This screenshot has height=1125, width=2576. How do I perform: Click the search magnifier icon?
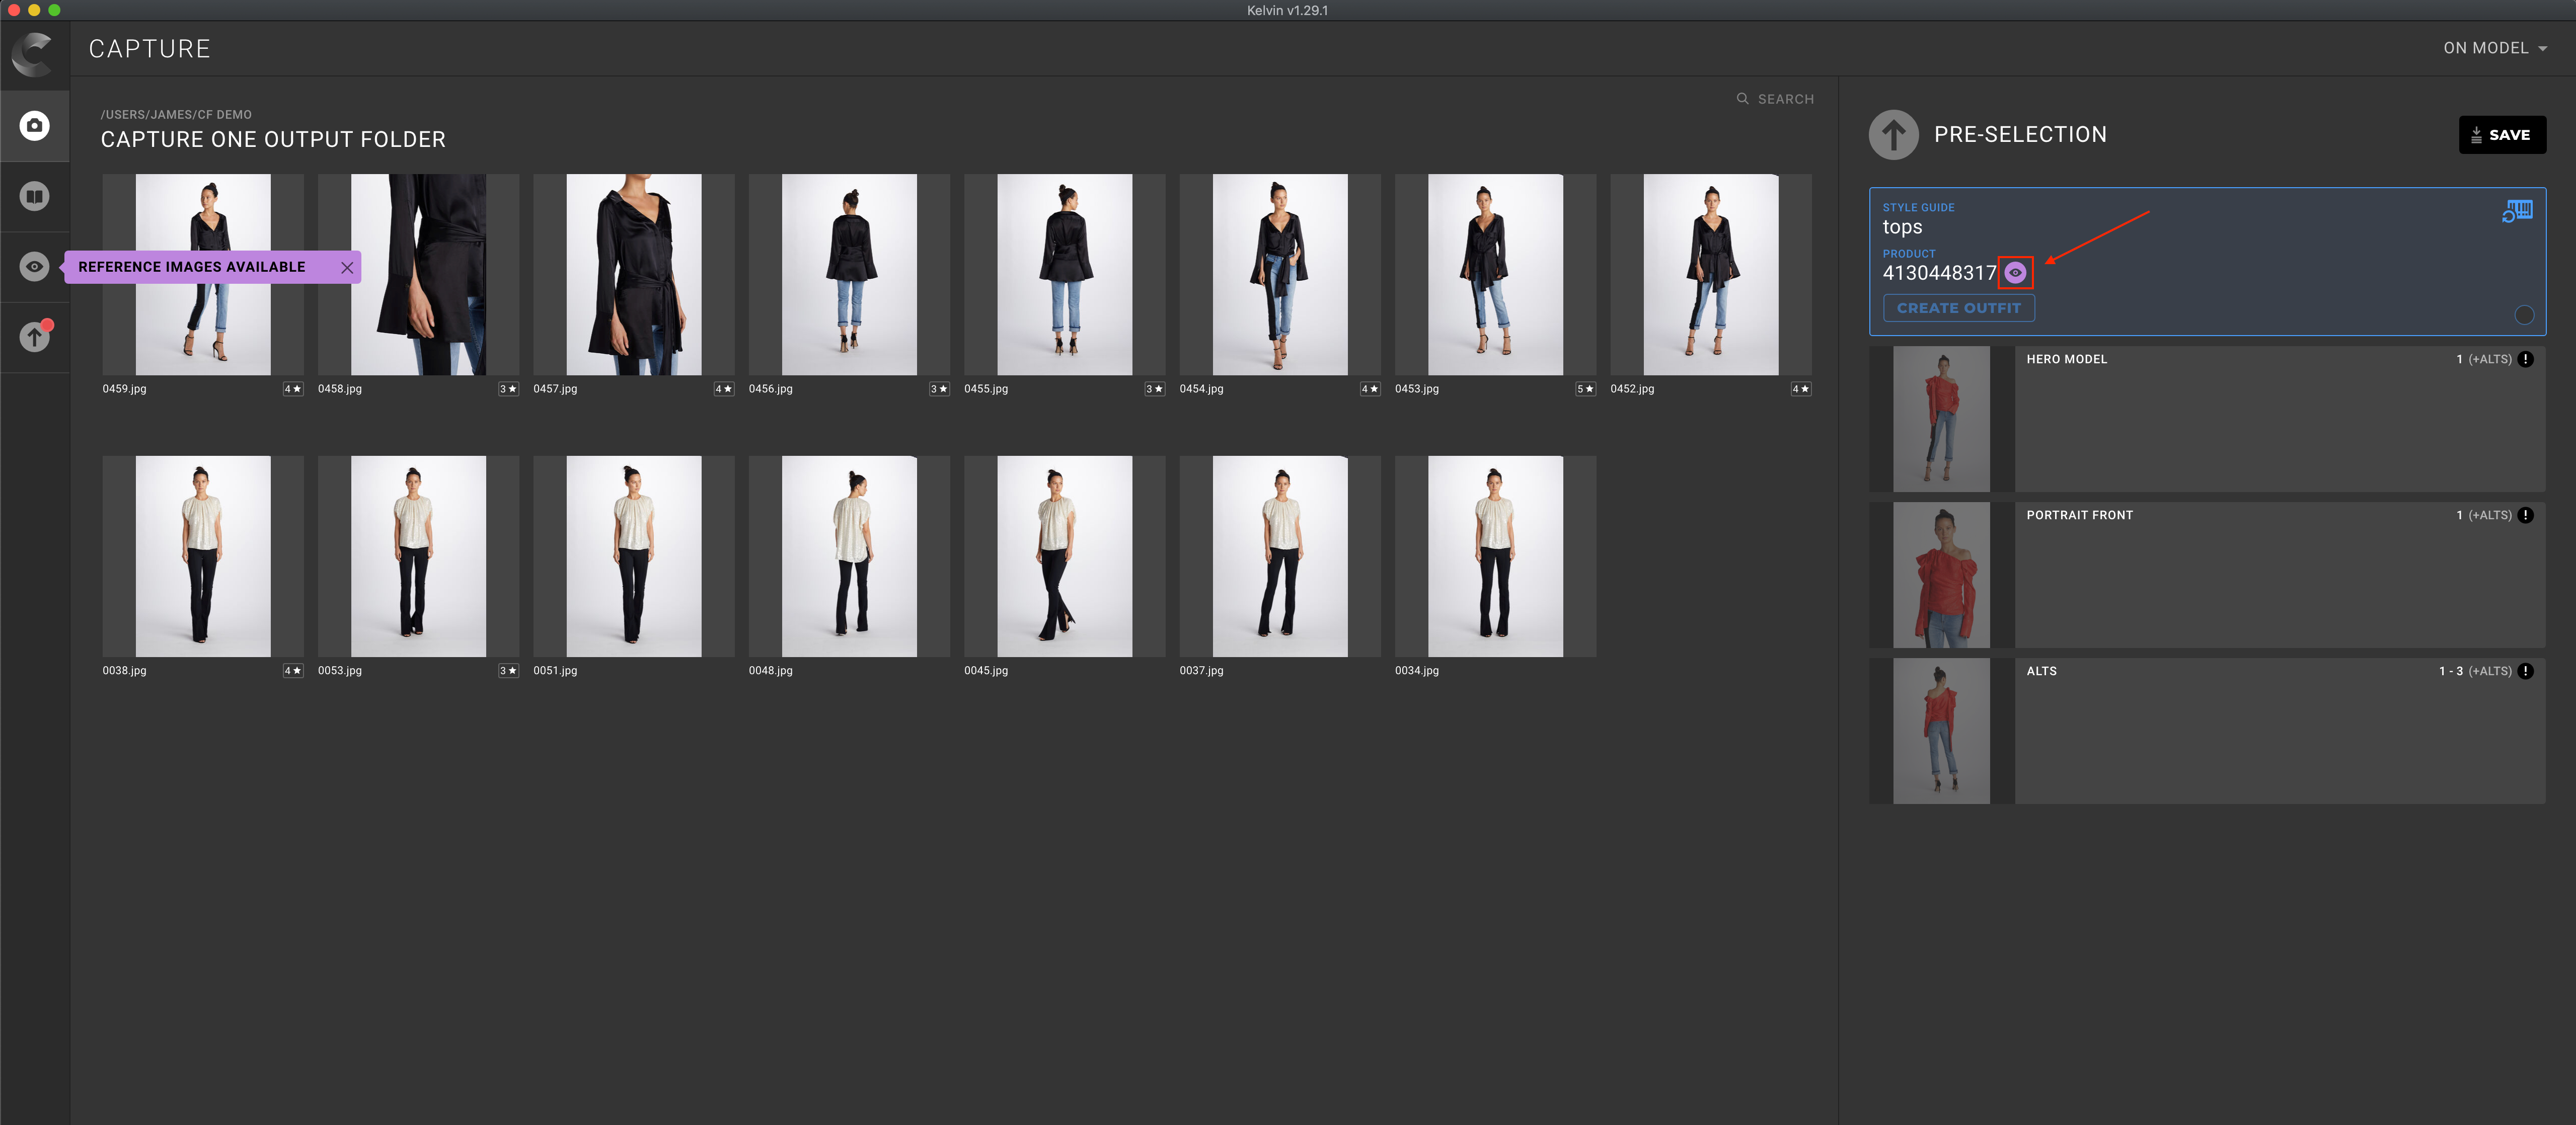point(1742,99)
